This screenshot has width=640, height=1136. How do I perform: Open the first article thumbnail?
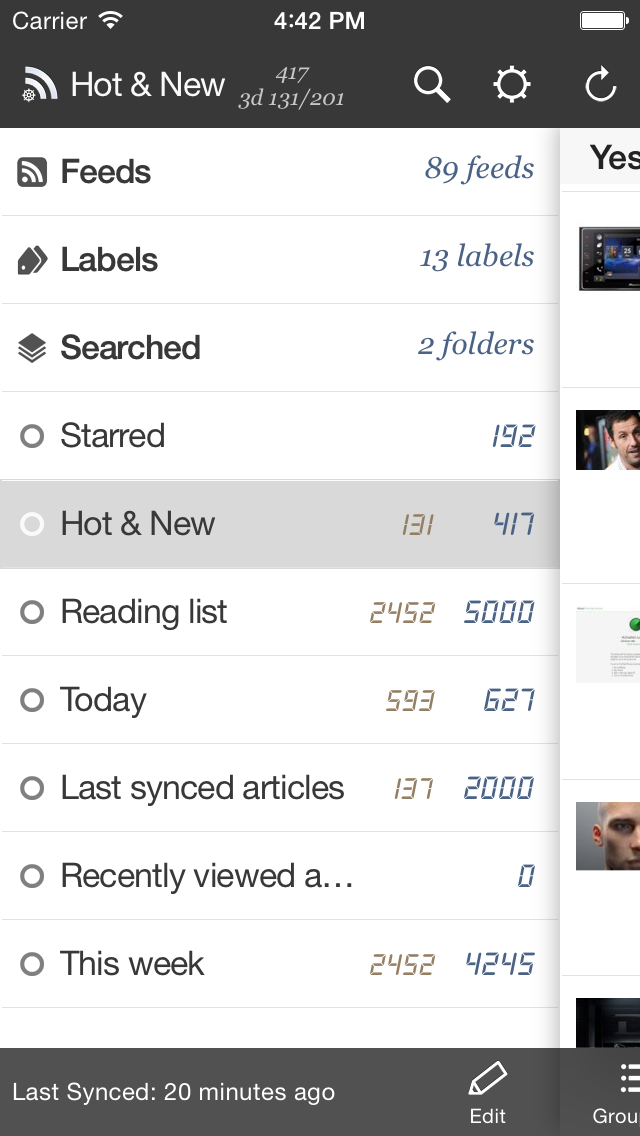click(609, 258)
